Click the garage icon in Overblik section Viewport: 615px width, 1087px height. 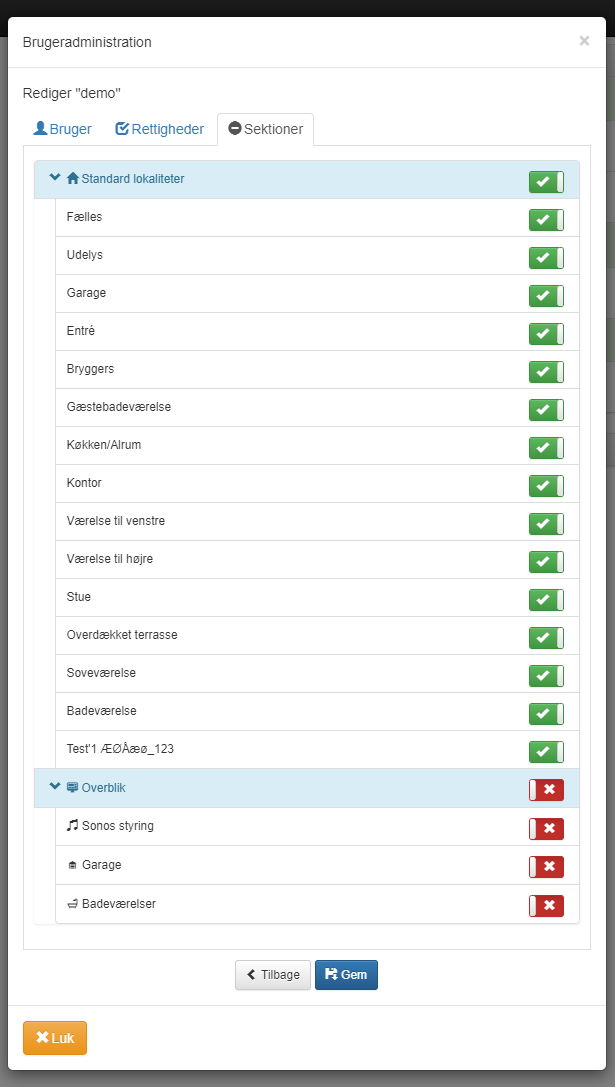click(x=73, y=865)
